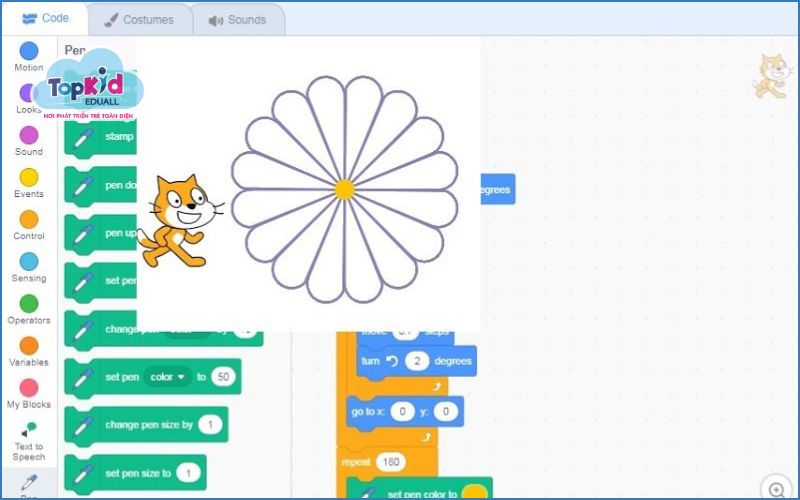Select the Control block category
The image size is (800, 500).
(x=29, y=225)
